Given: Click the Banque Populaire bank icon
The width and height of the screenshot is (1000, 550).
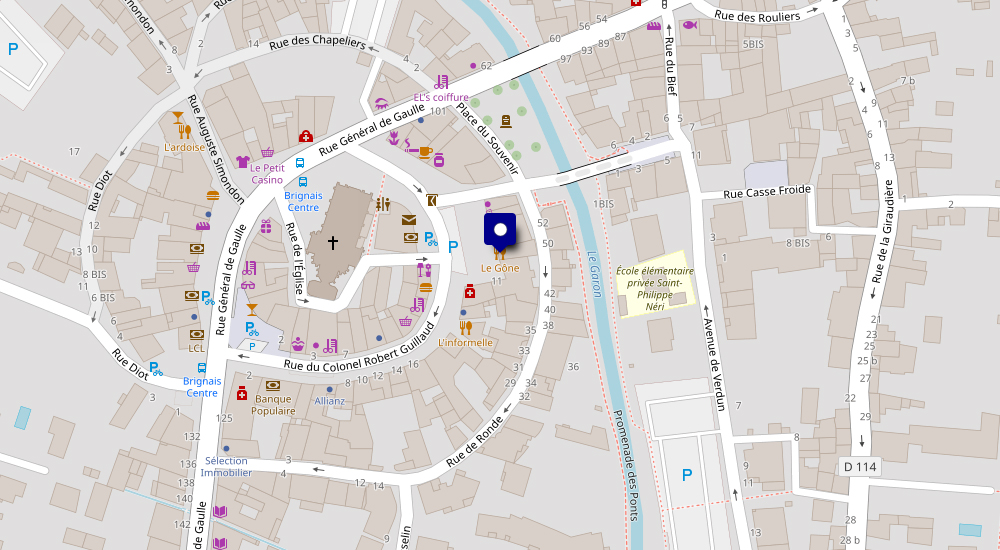Looking at the screenshot, I should click(273, 385).
